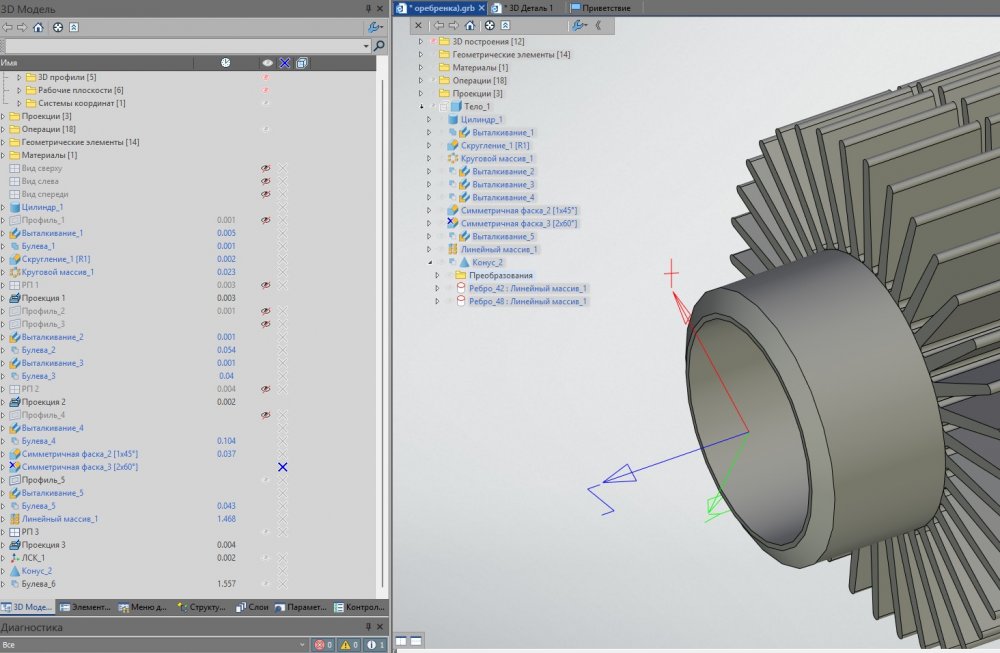
Task: Open wrench options in floating tree toolbar
Action: click(579, 26)
